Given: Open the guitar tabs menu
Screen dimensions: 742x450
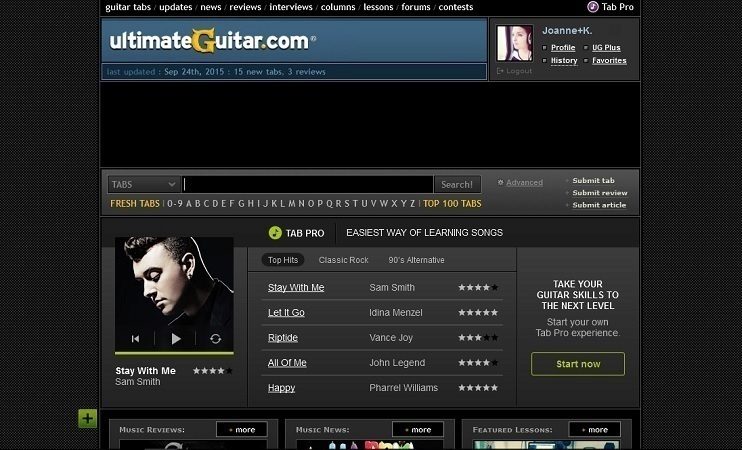Looking at the screenshot, I should (128, 7).
